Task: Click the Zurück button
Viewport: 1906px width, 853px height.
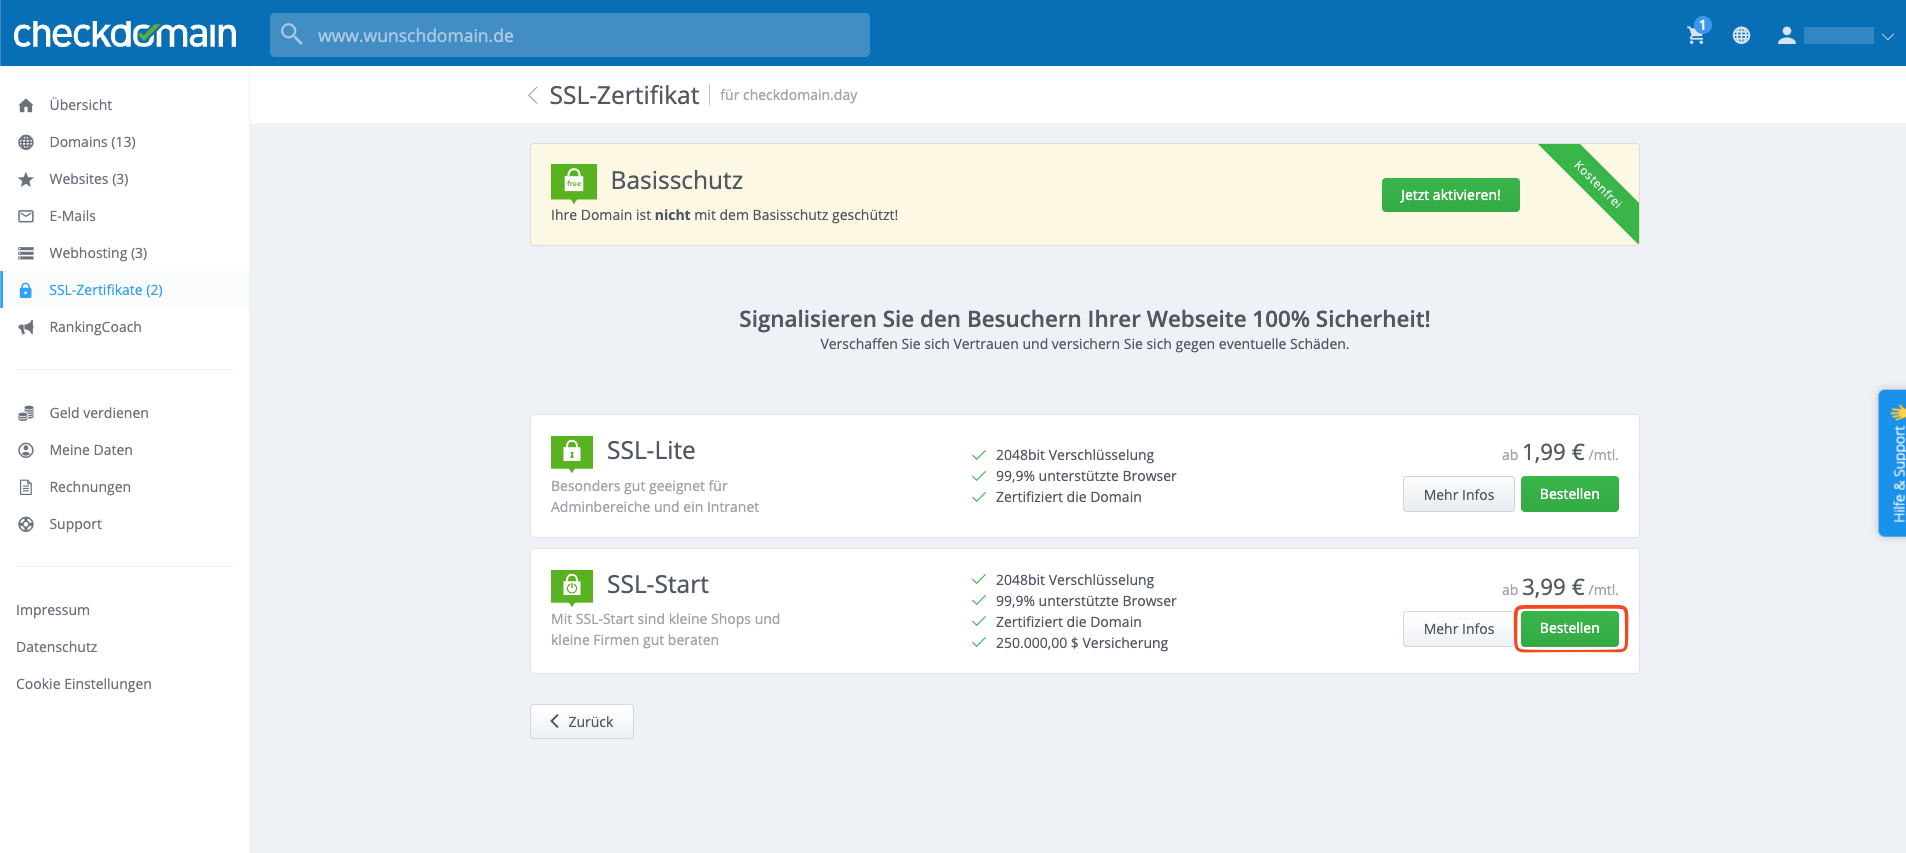Action: coord(581,721)
